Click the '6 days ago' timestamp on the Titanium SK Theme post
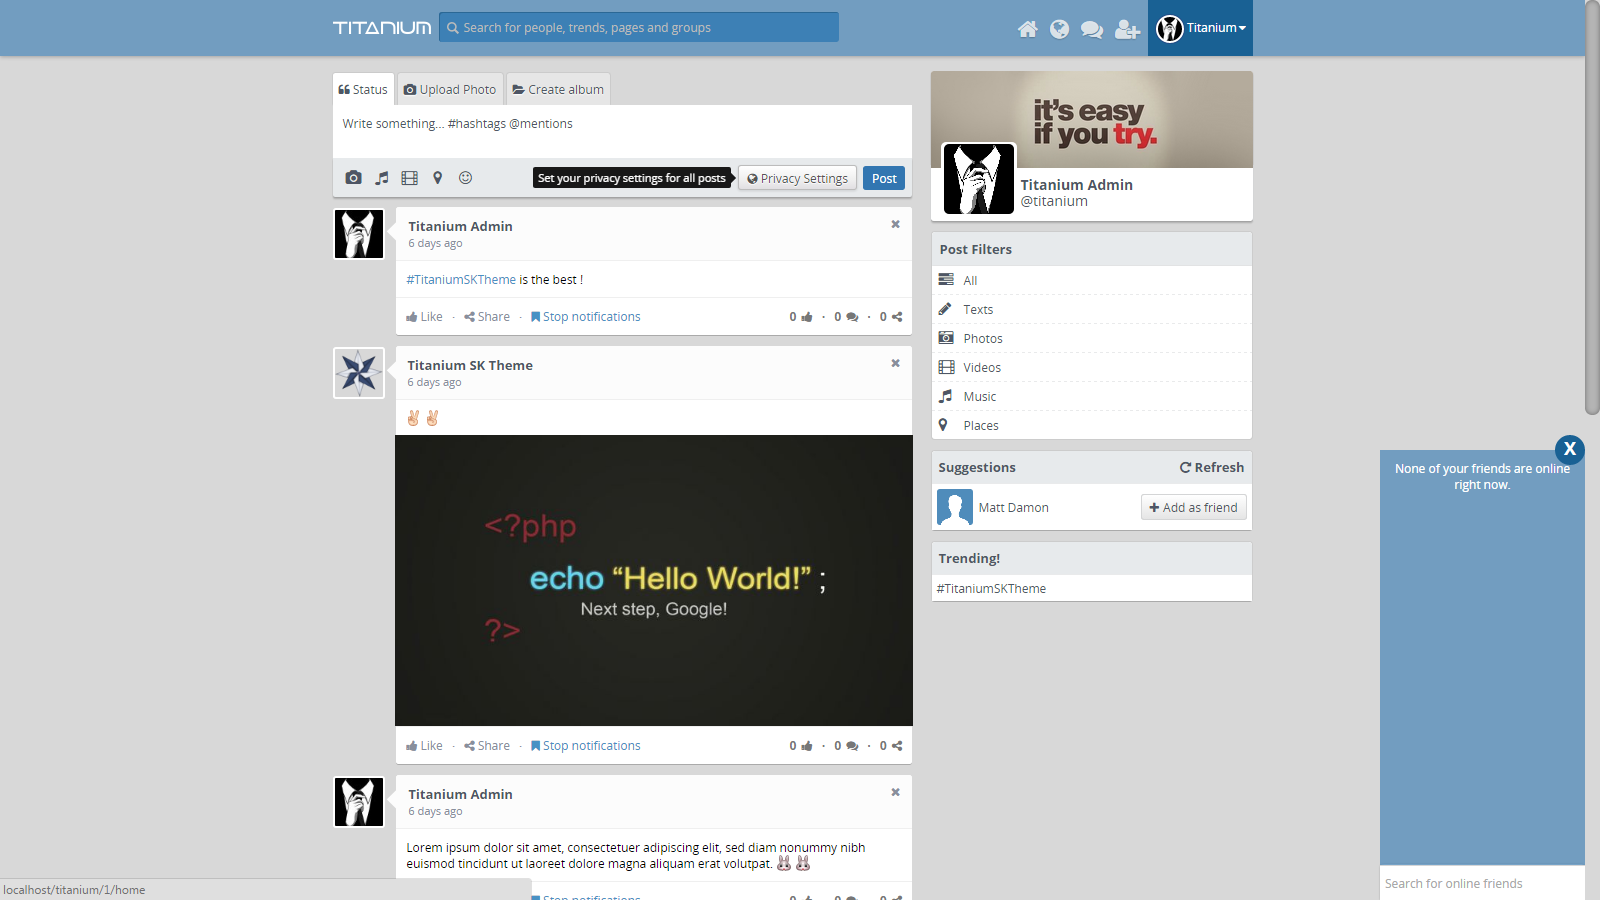This screenshot has width=1600, height=900. [434, 383]
